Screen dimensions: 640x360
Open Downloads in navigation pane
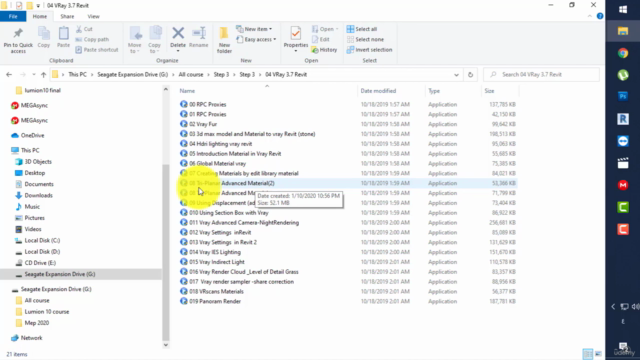pyautogui.click(x=38, y=195)
